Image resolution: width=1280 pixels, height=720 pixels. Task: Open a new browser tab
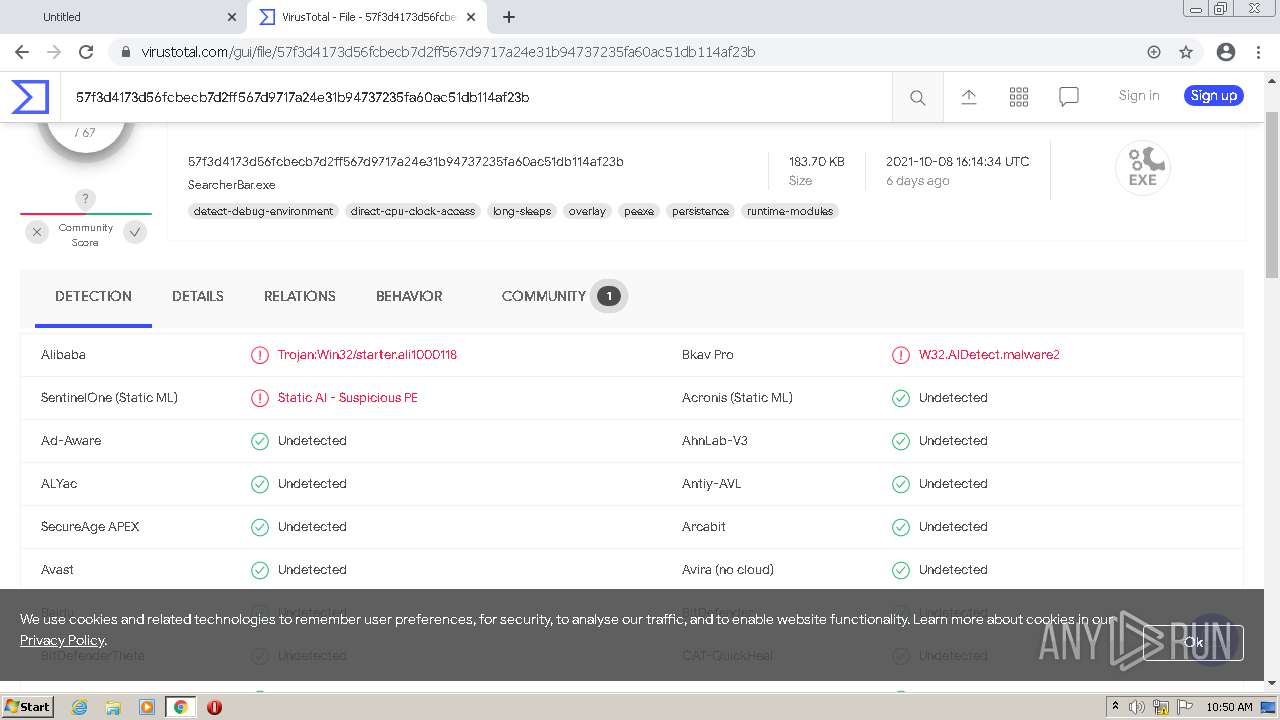[x=509, y=17]
